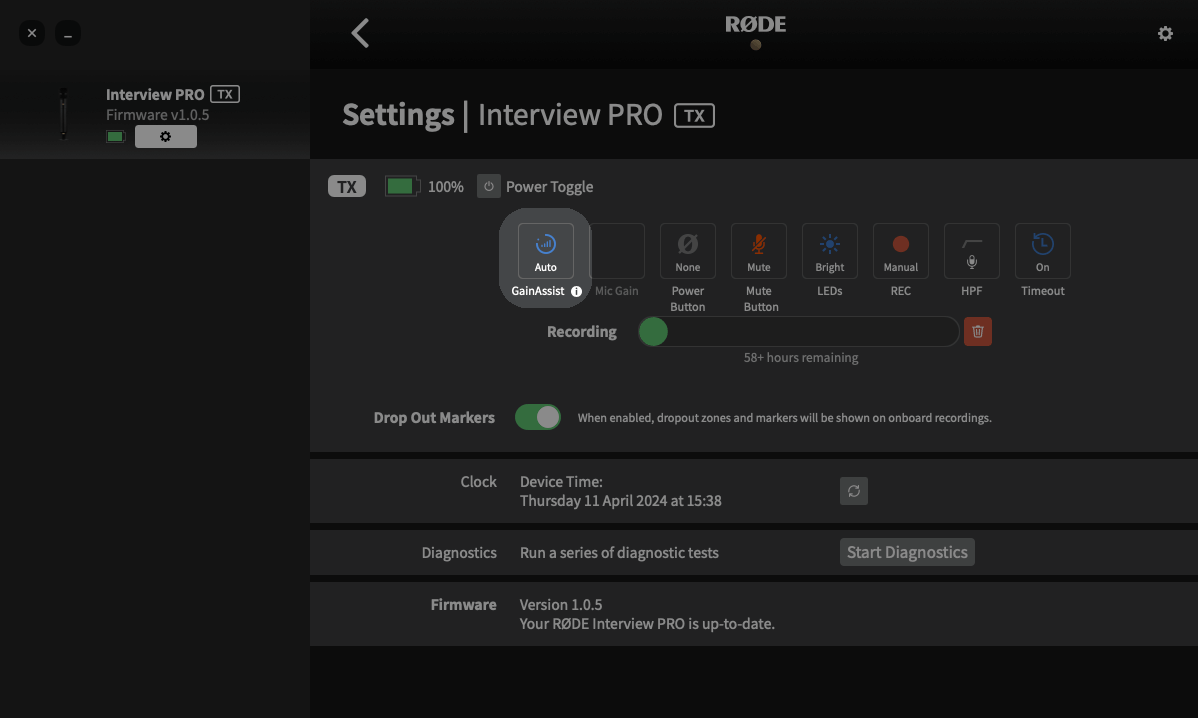1198x718 pixels.
Task: Click the TX badge in the Settings title
Action: [694, 115]
